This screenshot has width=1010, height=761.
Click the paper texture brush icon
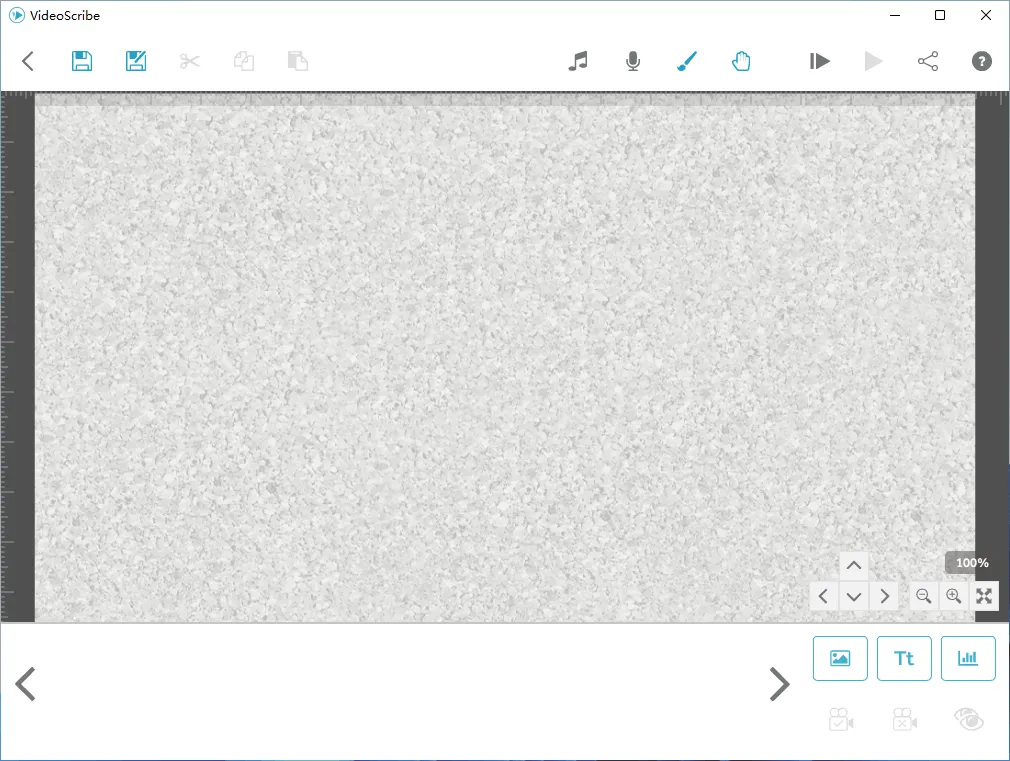pyautogui.click(x=686, y=61)
